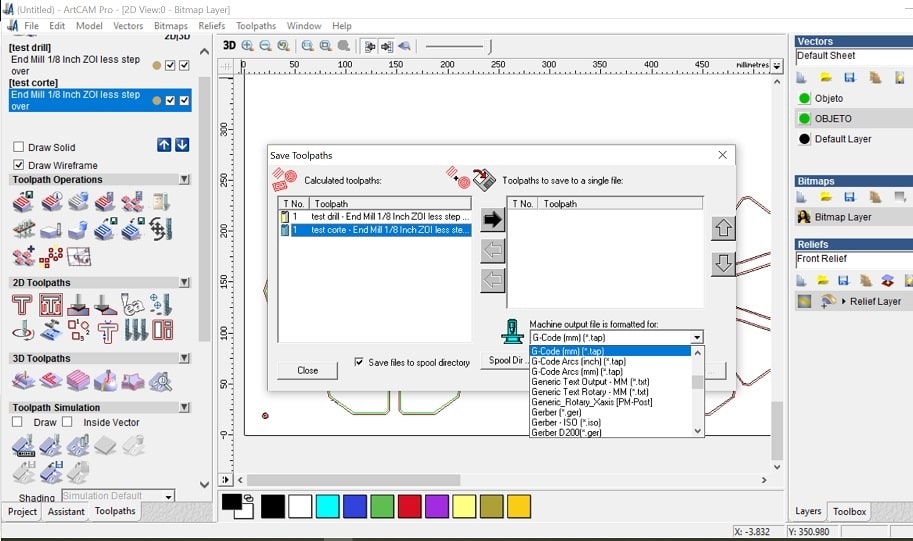Toggle the simulation Draw checkbox
This screenshot has height=541, width=913.
[17, 422]
